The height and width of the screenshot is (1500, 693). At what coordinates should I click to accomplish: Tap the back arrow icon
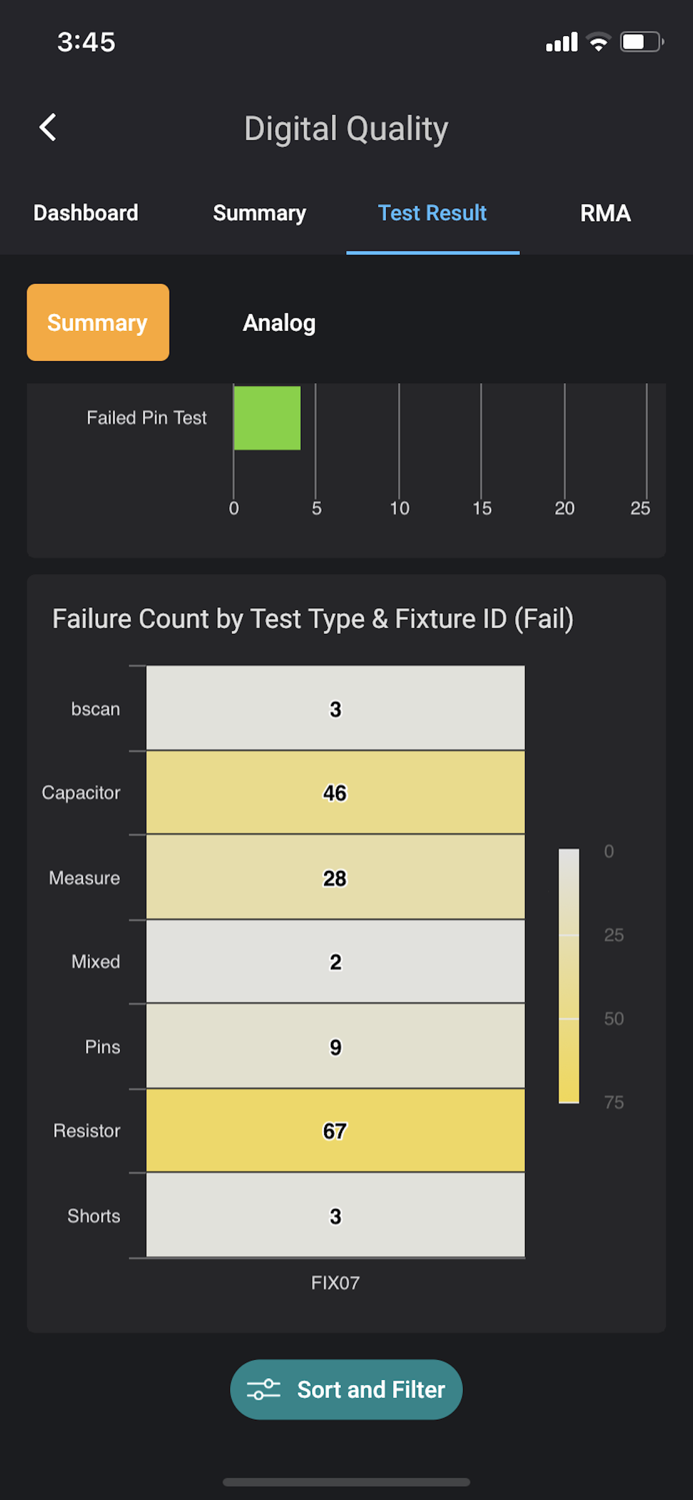click(x=48, y=128)
